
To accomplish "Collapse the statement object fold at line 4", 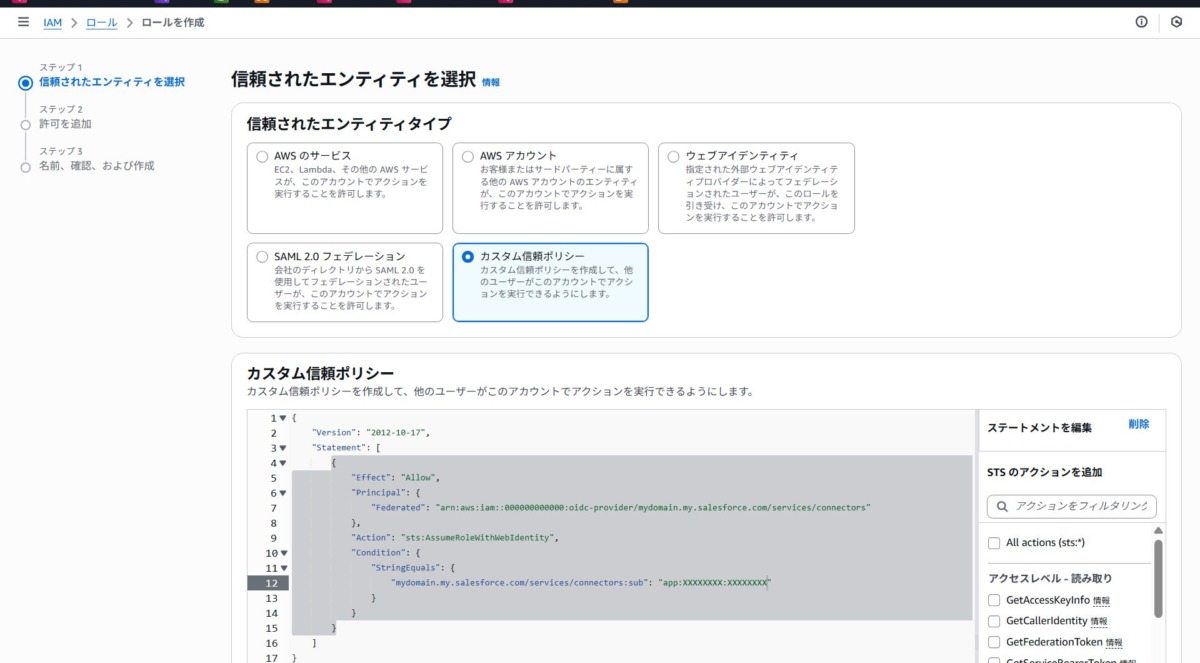I will [283, 463].
